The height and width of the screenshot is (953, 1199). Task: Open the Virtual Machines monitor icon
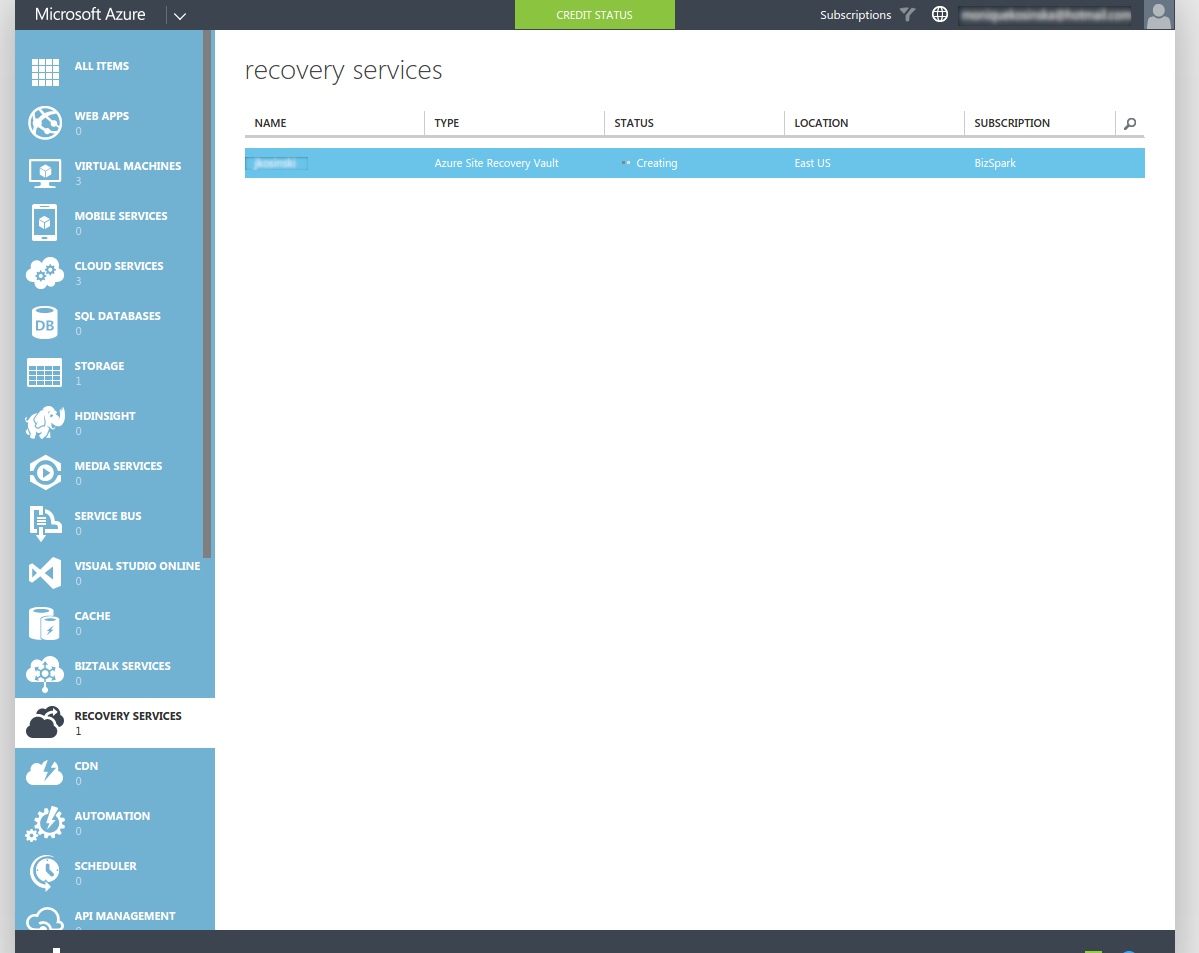(x=45, y=173)
